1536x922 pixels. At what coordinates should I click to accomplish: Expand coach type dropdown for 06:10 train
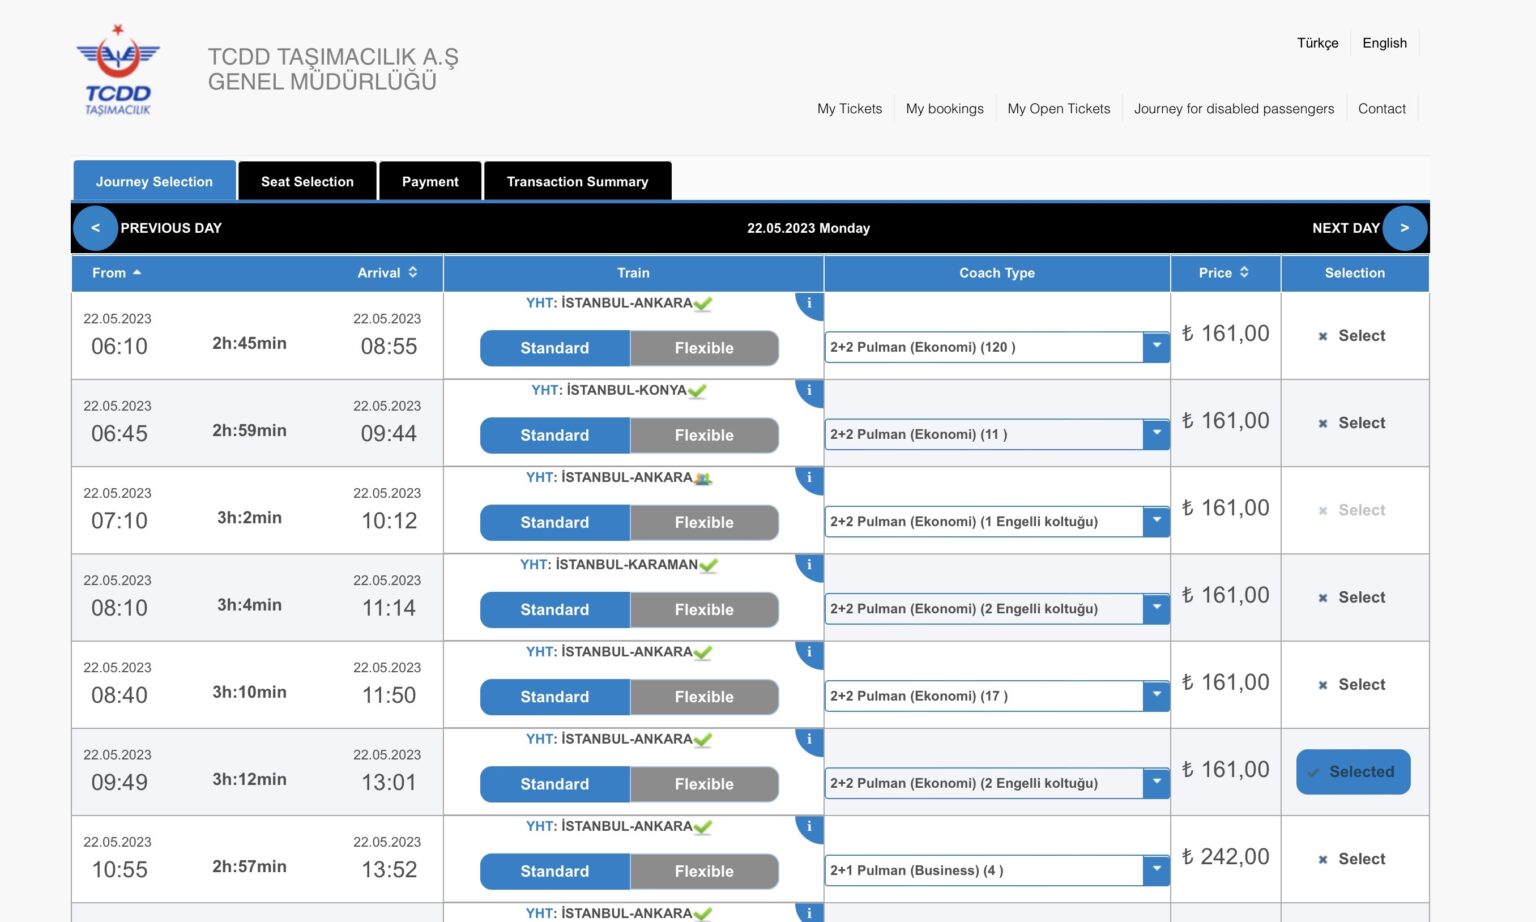[1156, 347]
